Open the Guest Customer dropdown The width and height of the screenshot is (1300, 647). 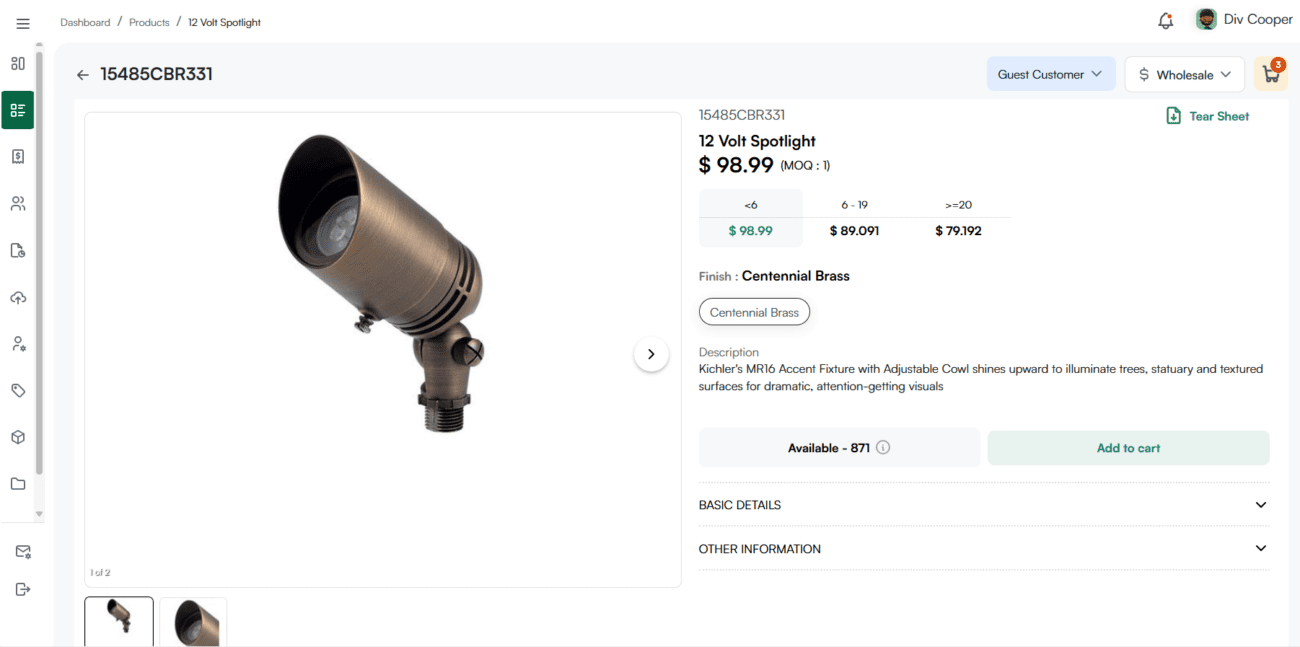point(1050,74)
